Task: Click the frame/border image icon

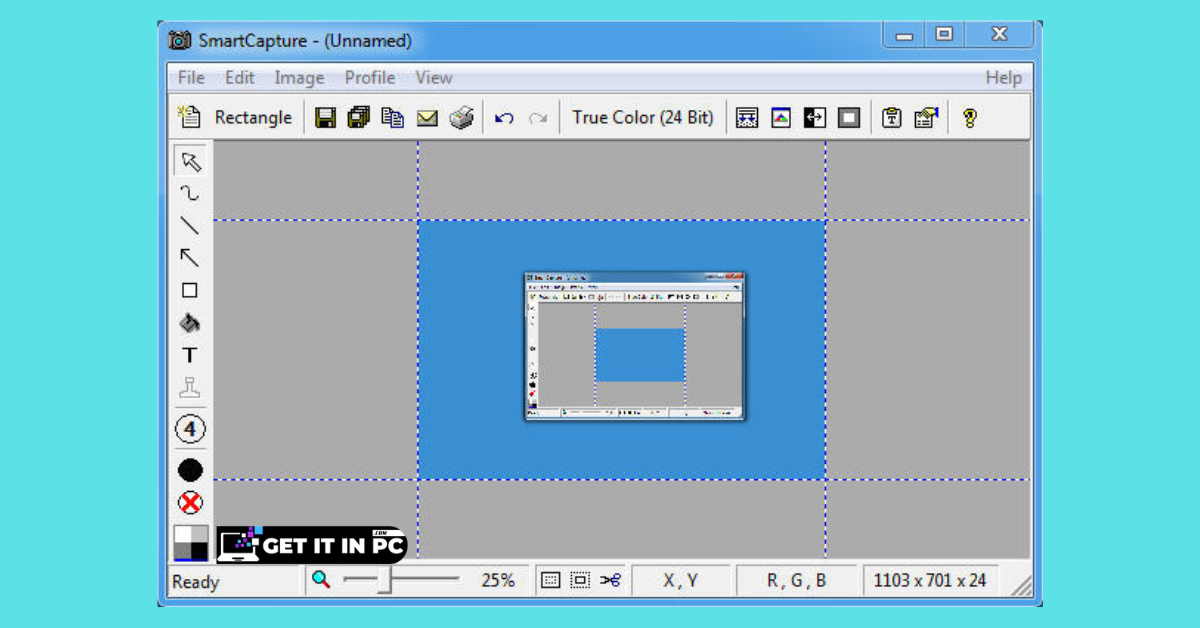Action: click(849, 118)
